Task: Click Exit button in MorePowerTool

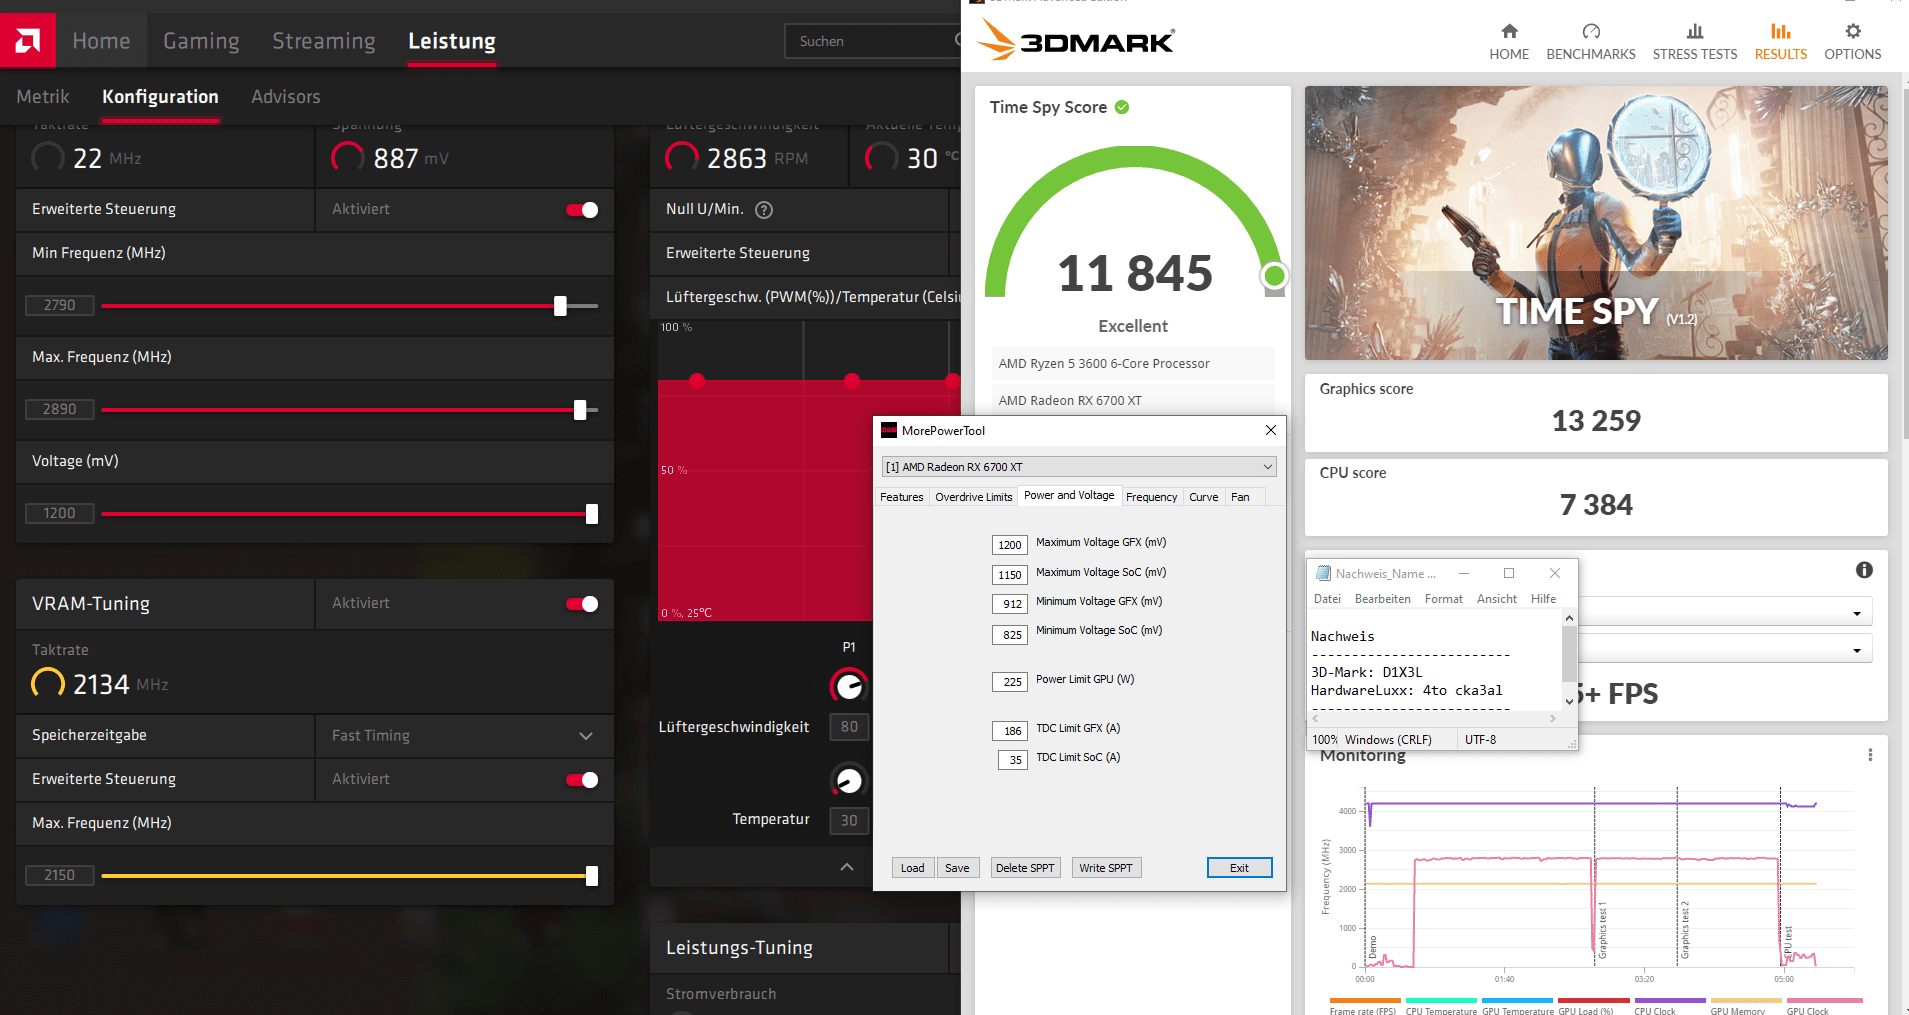Action: tap(1239, 868)
